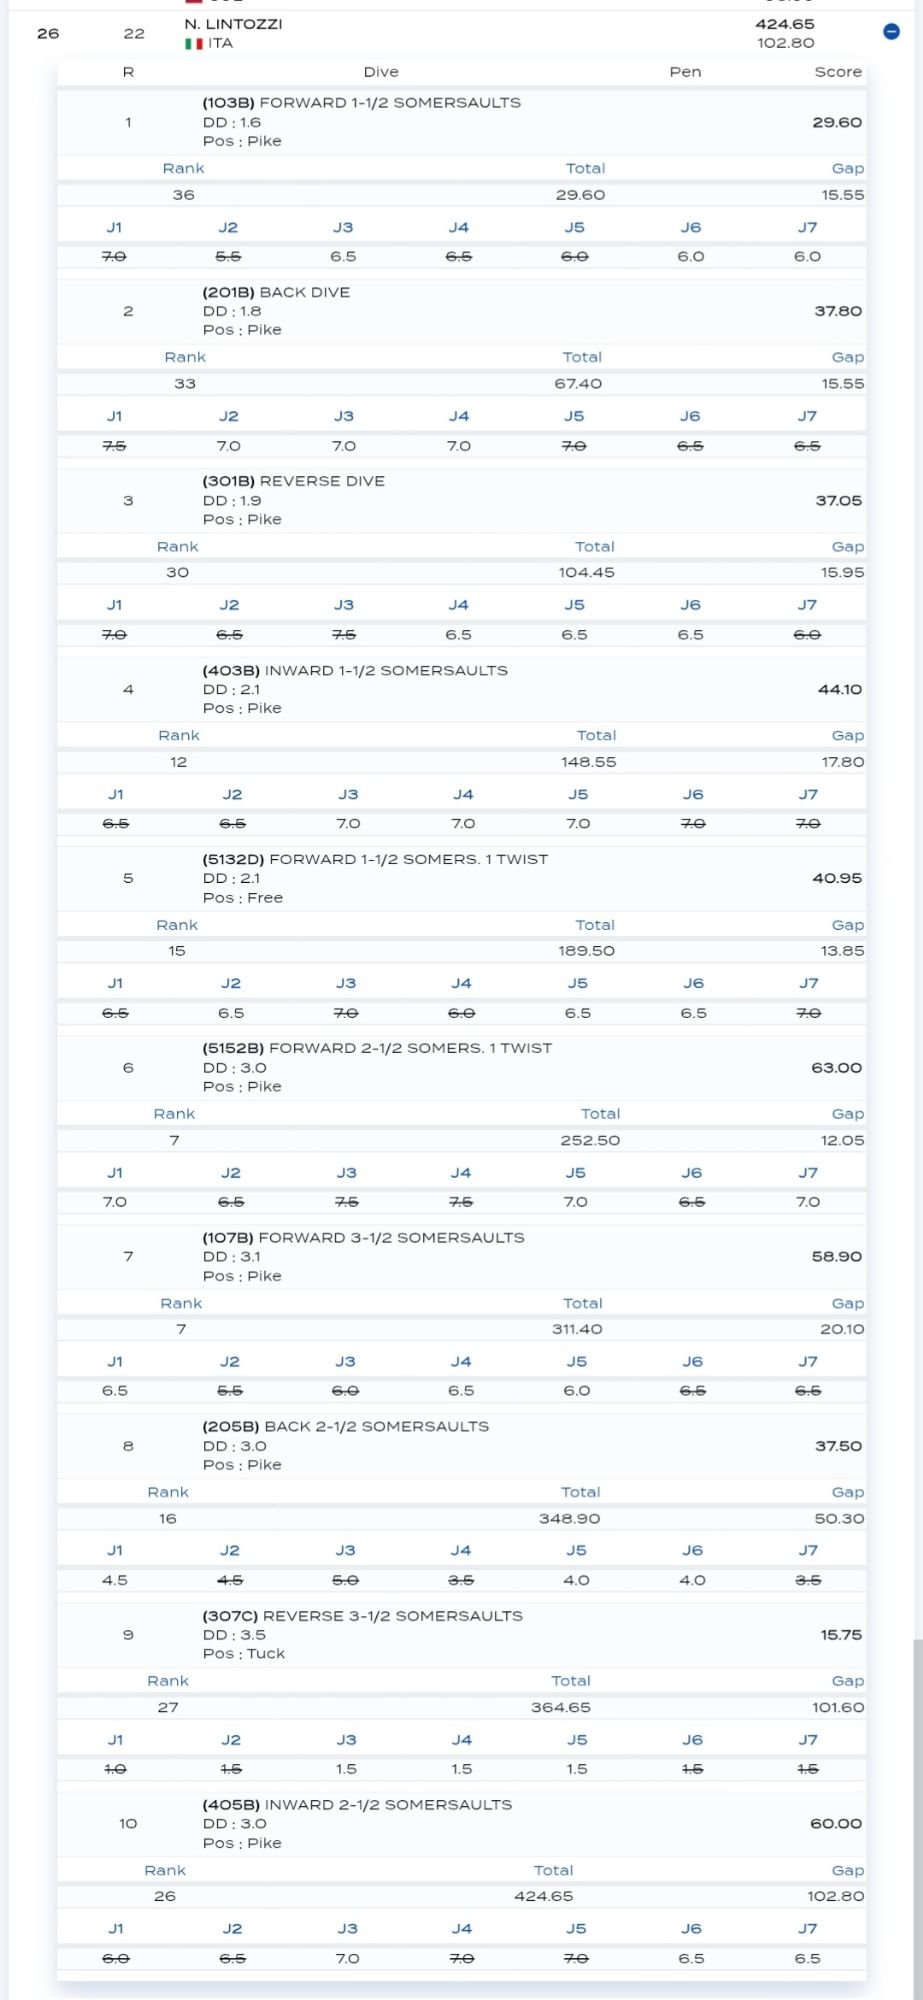The image size is (923, 2000).
Task: Select diver name N. LINTOZZI
Action: (x=233, y=24)
